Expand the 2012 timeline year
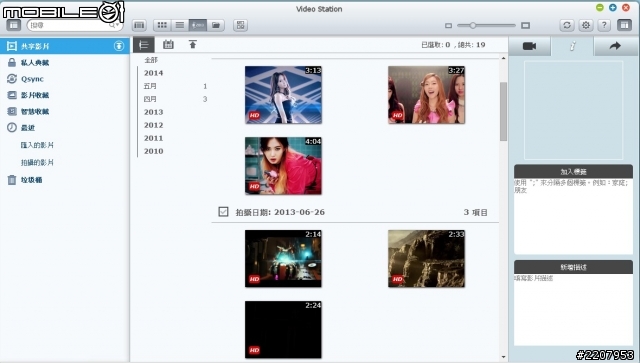Image resolution: width=640 pixels, height=363 pixels. point(153,125)
